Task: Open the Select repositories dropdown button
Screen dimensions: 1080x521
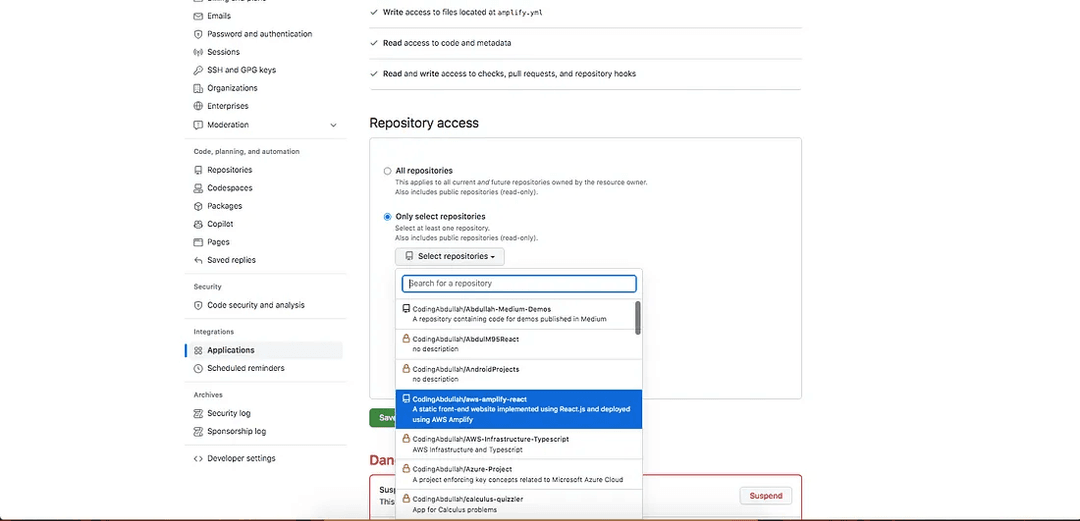Action: [x=449, y=257]
